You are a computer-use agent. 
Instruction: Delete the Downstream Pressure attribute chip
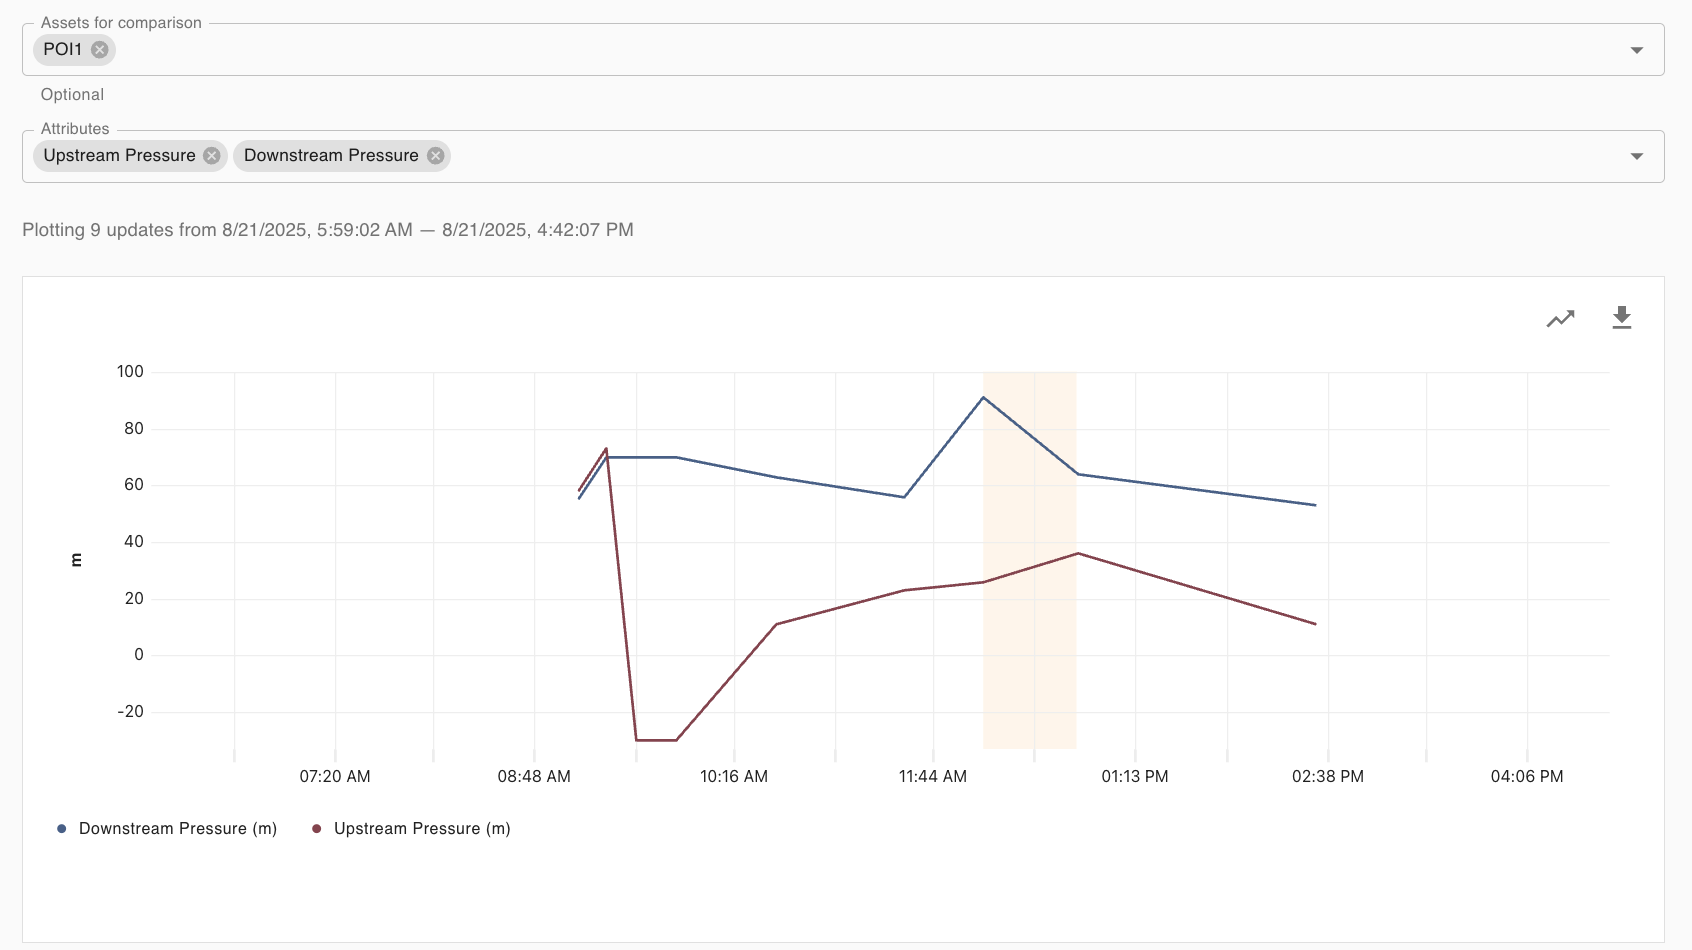click(x=436, y=156)
